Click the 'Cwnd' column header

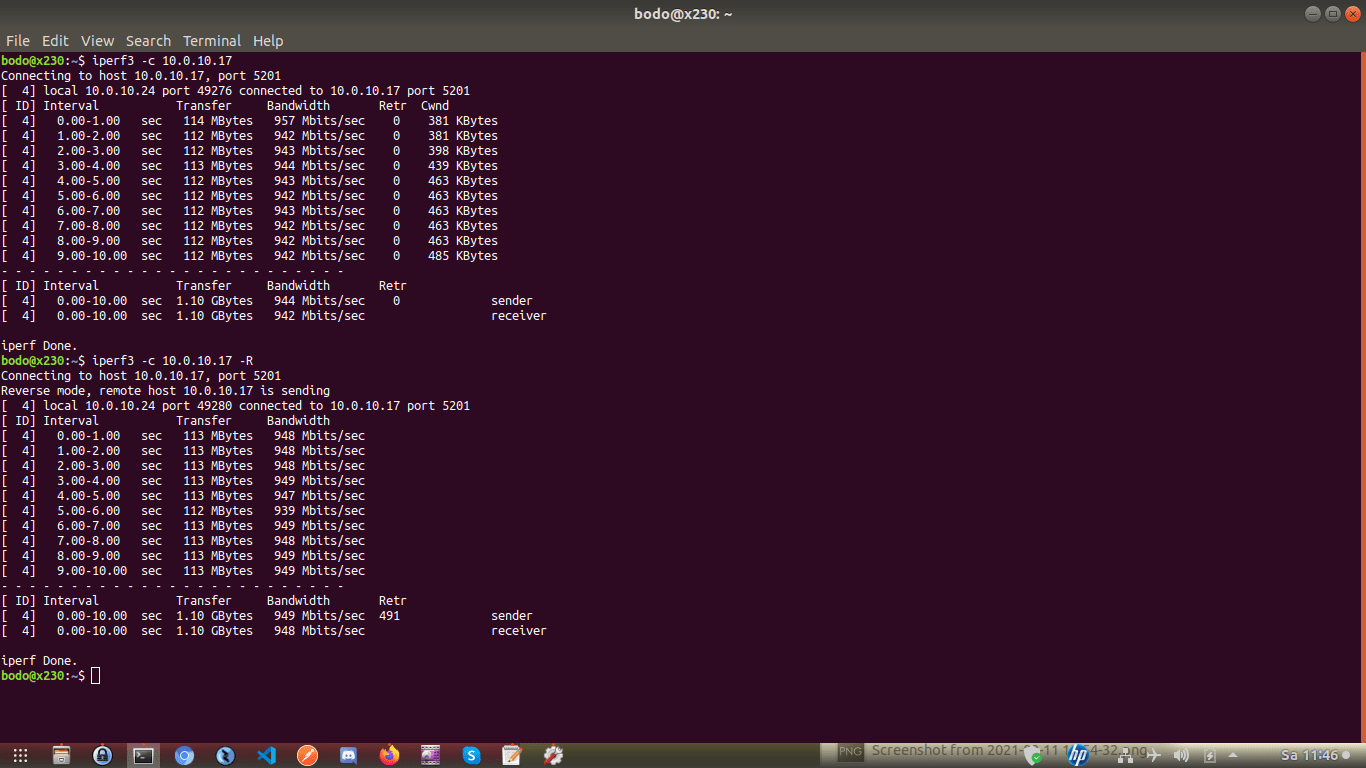click(435, 106)
